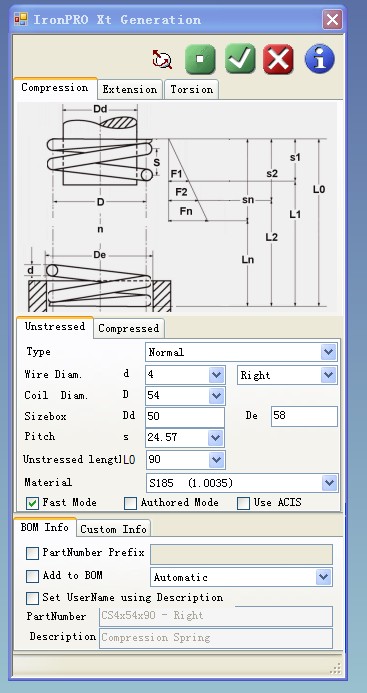Screen dimensions: 367x693
Task: Cancel using the red X icon
Action: pyautogui.click(x=278, y=59)
